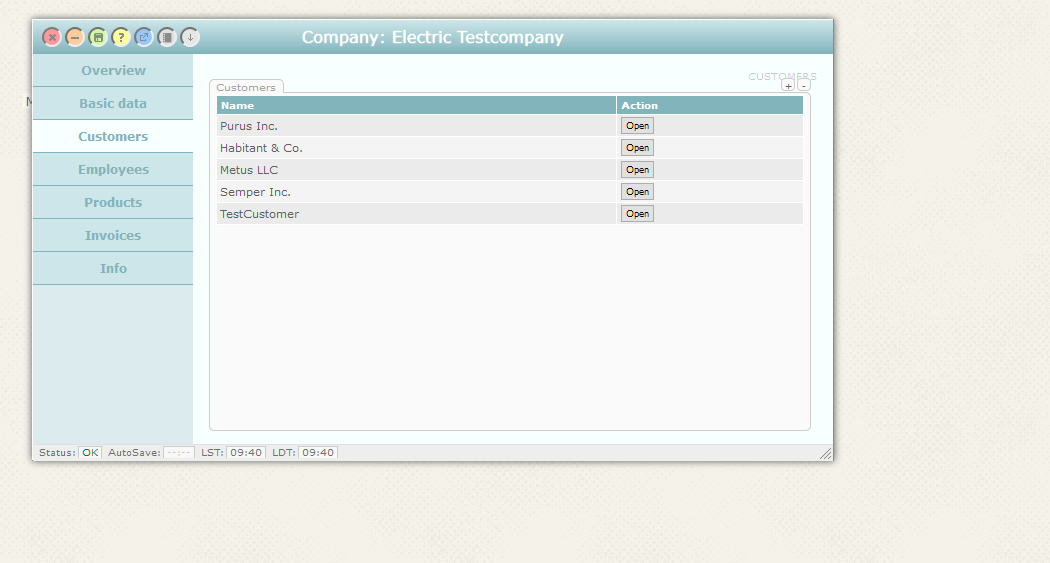Click the orange minimize icon
The image size is (1050, 563).
[75, 37]
